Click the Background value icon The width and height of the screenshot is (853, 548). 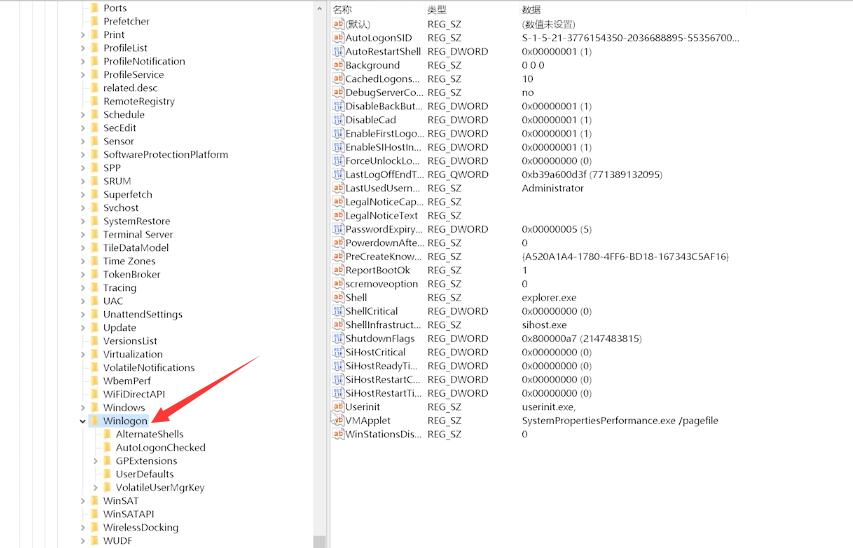pos(338,65)
